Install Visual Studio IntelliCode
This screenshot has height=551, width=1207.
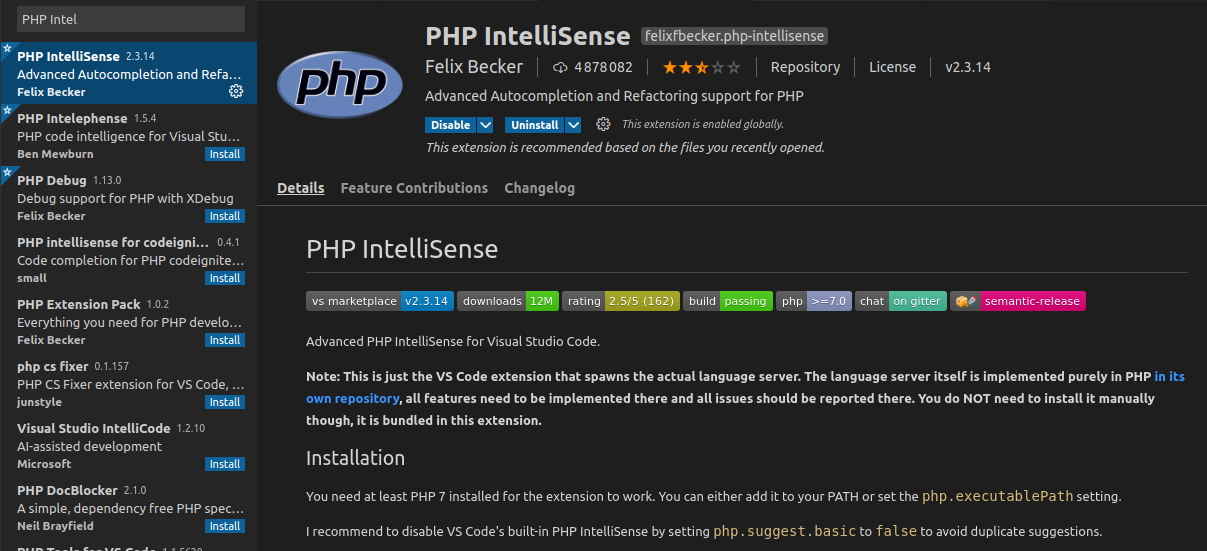pos(225,464)
